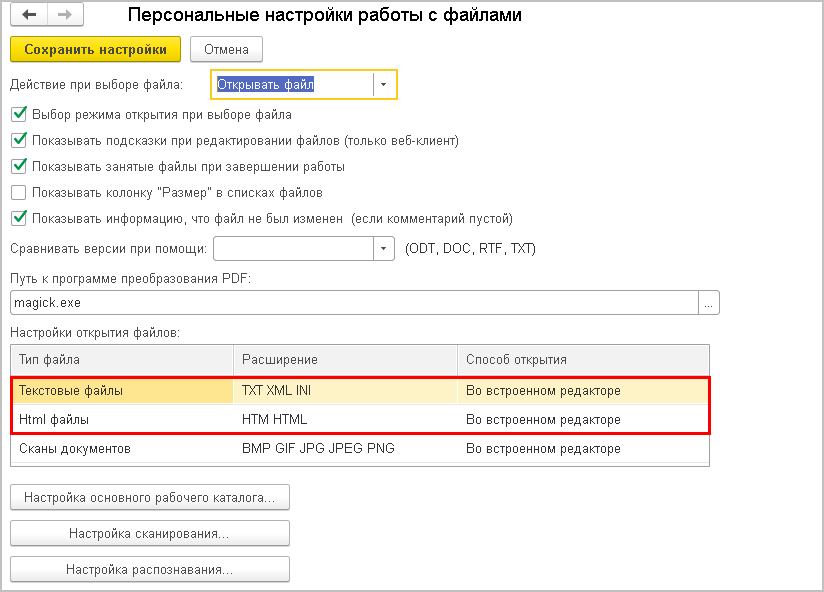Viewport: 824px width, 592px height.
Task: Select the 'Html файлы' table row
Action: pos(120,419)
